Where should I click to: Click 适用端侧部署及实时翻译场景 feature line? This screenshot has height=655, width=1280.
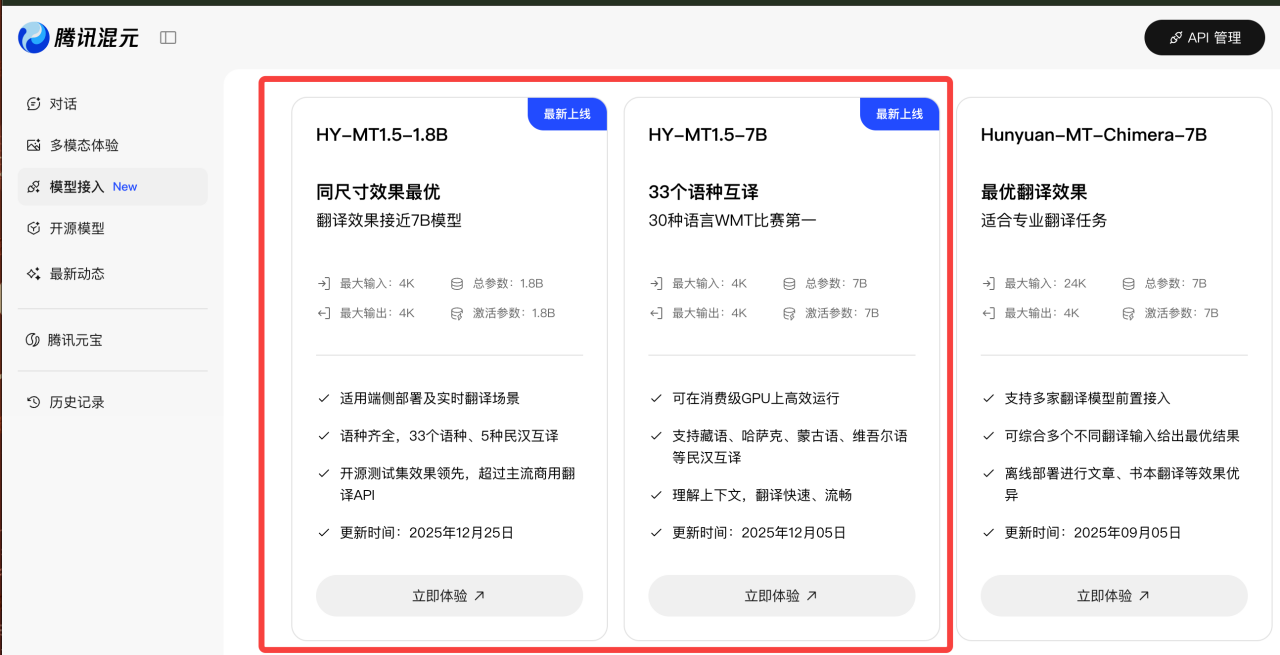tap(430, 398)
